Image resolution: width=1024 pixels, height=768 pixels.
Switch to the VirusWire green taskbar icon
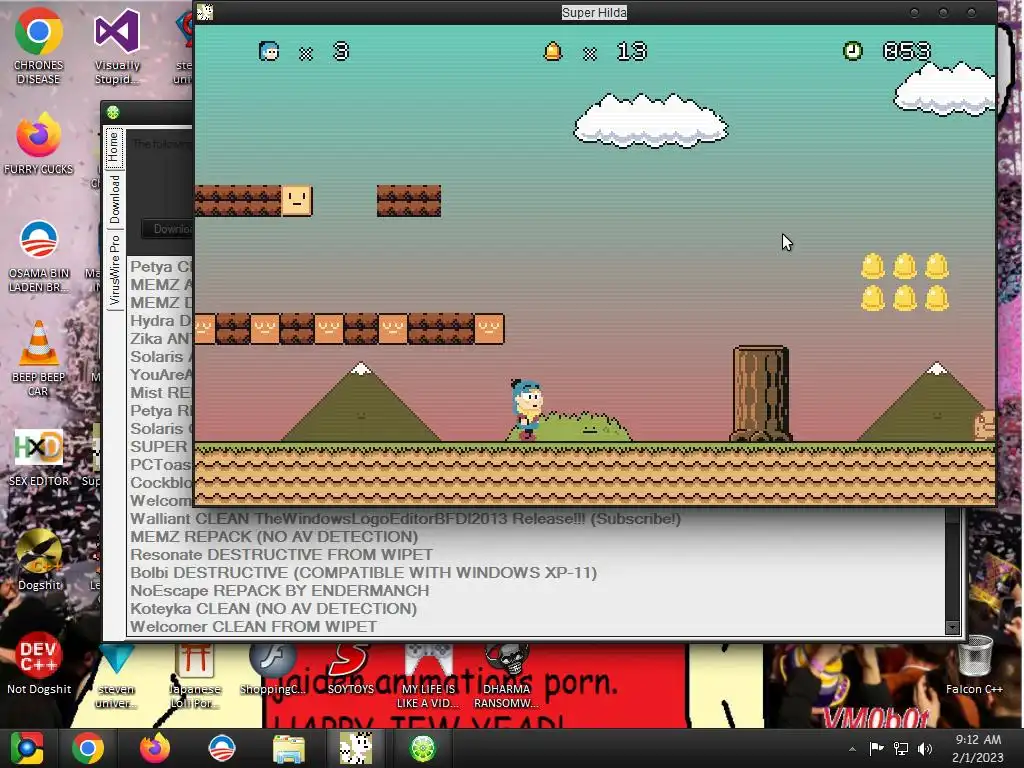423,748
